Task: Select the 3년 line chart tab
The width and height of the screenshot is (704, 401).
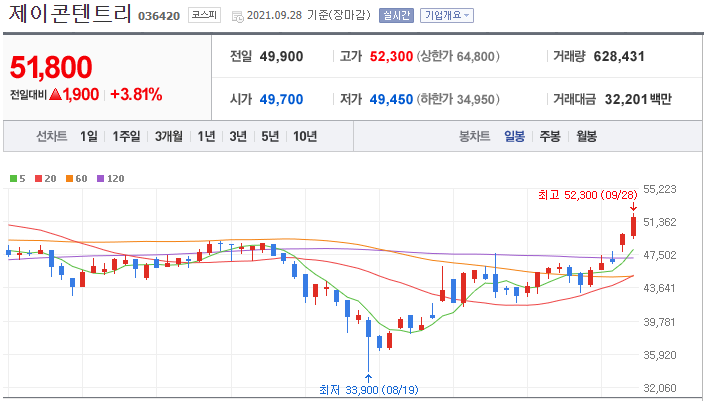Action: tap(238, 136)
